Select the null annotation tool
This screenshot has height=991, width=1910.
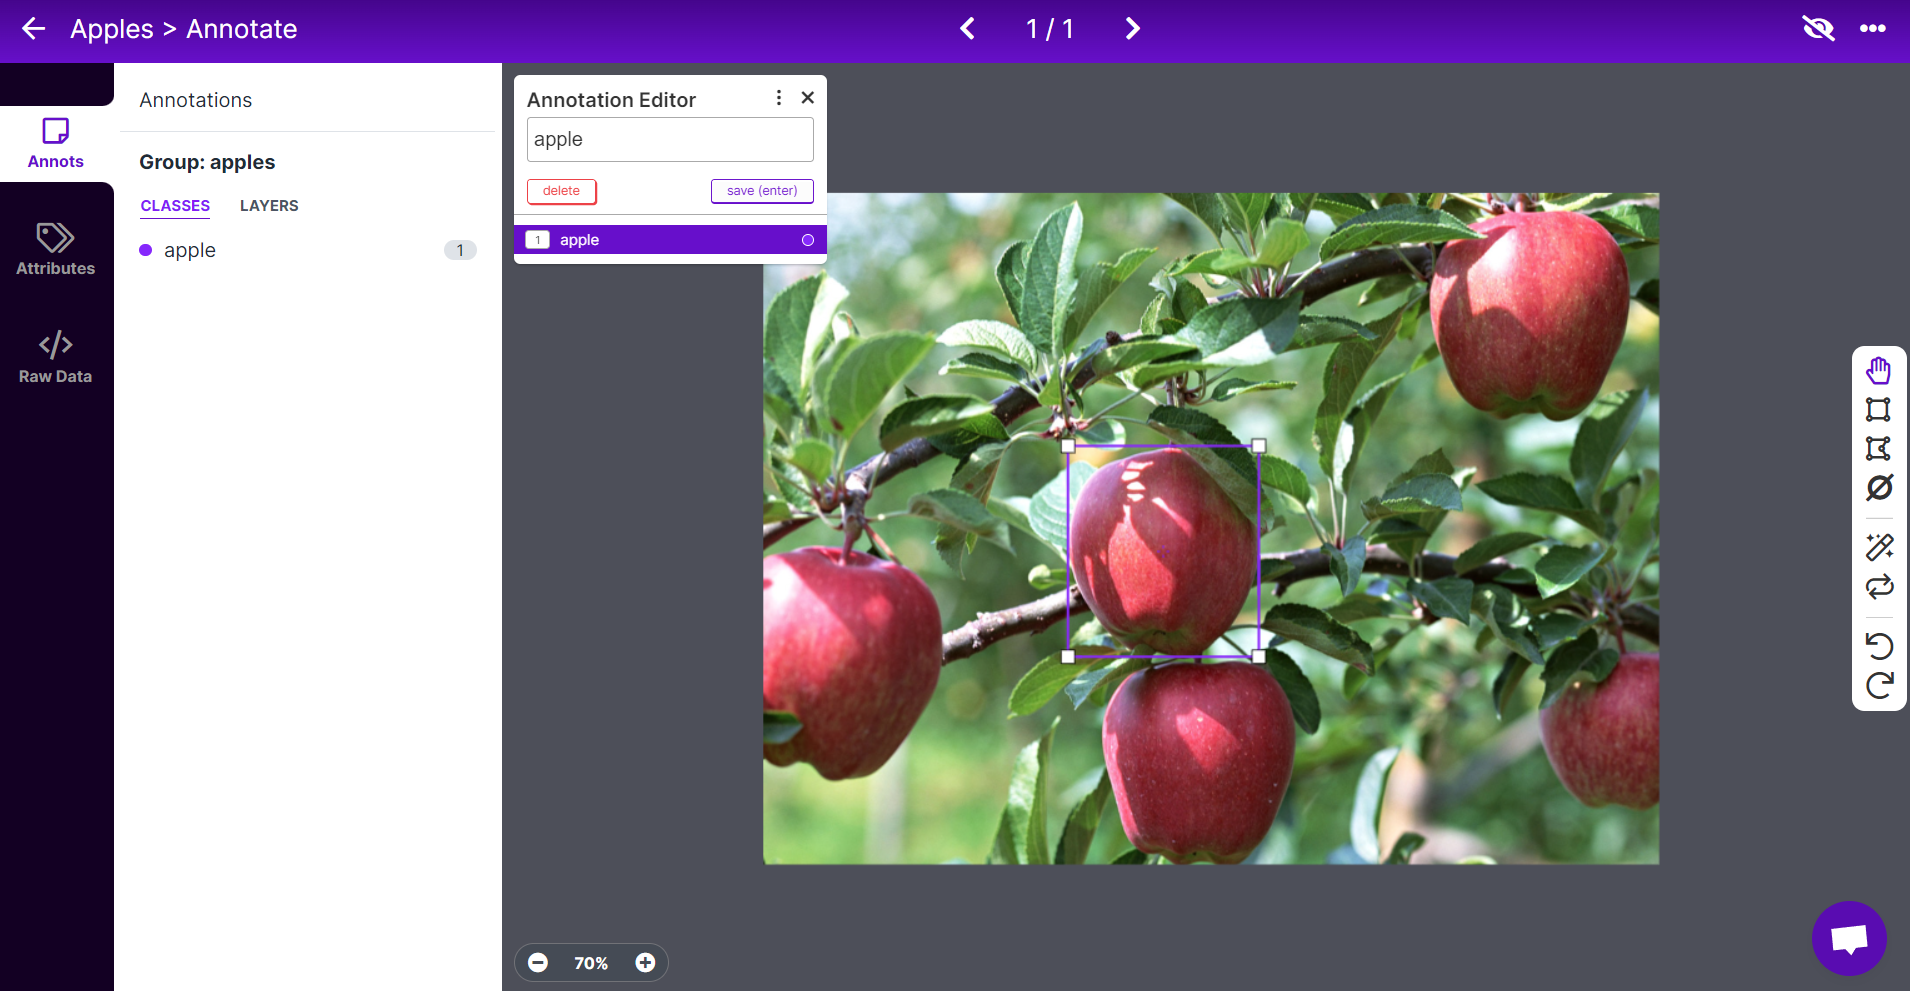[1879, 487]
